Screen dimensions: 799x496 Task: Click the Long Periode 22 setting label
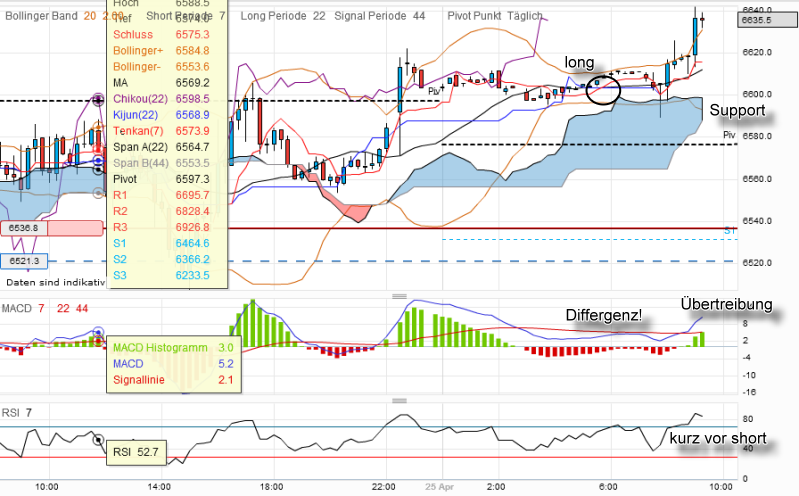coord(283,16)
